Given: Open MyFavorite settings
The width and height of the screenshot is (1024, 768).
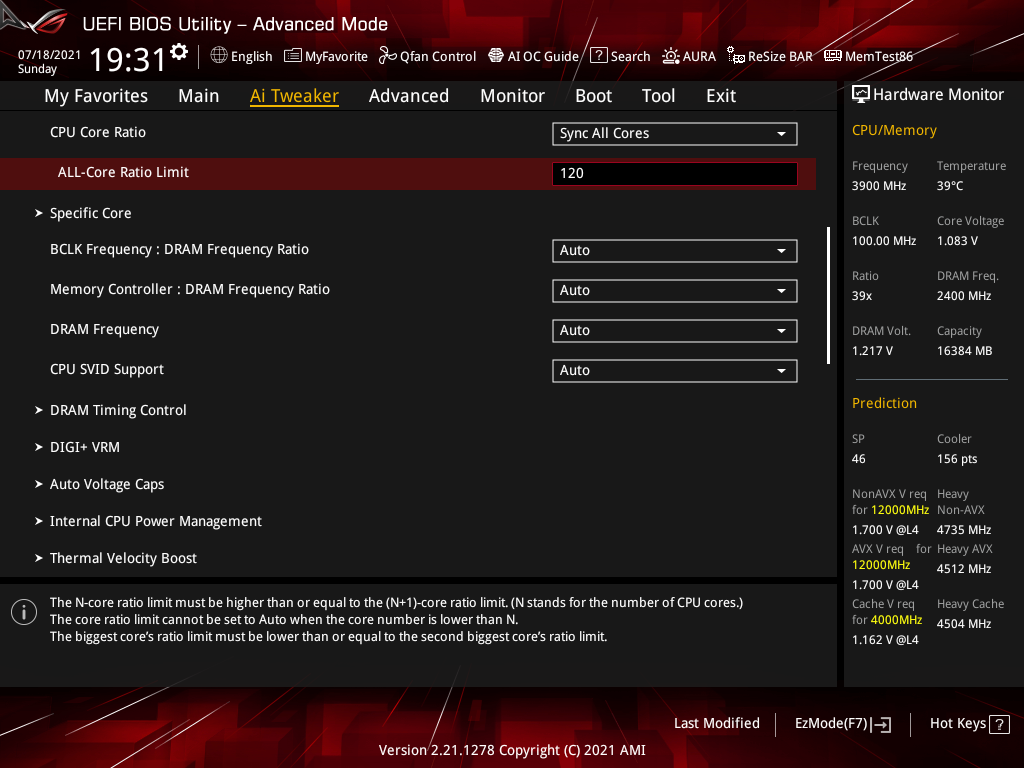Looking at the screenshot, I should tap(325, 56).
